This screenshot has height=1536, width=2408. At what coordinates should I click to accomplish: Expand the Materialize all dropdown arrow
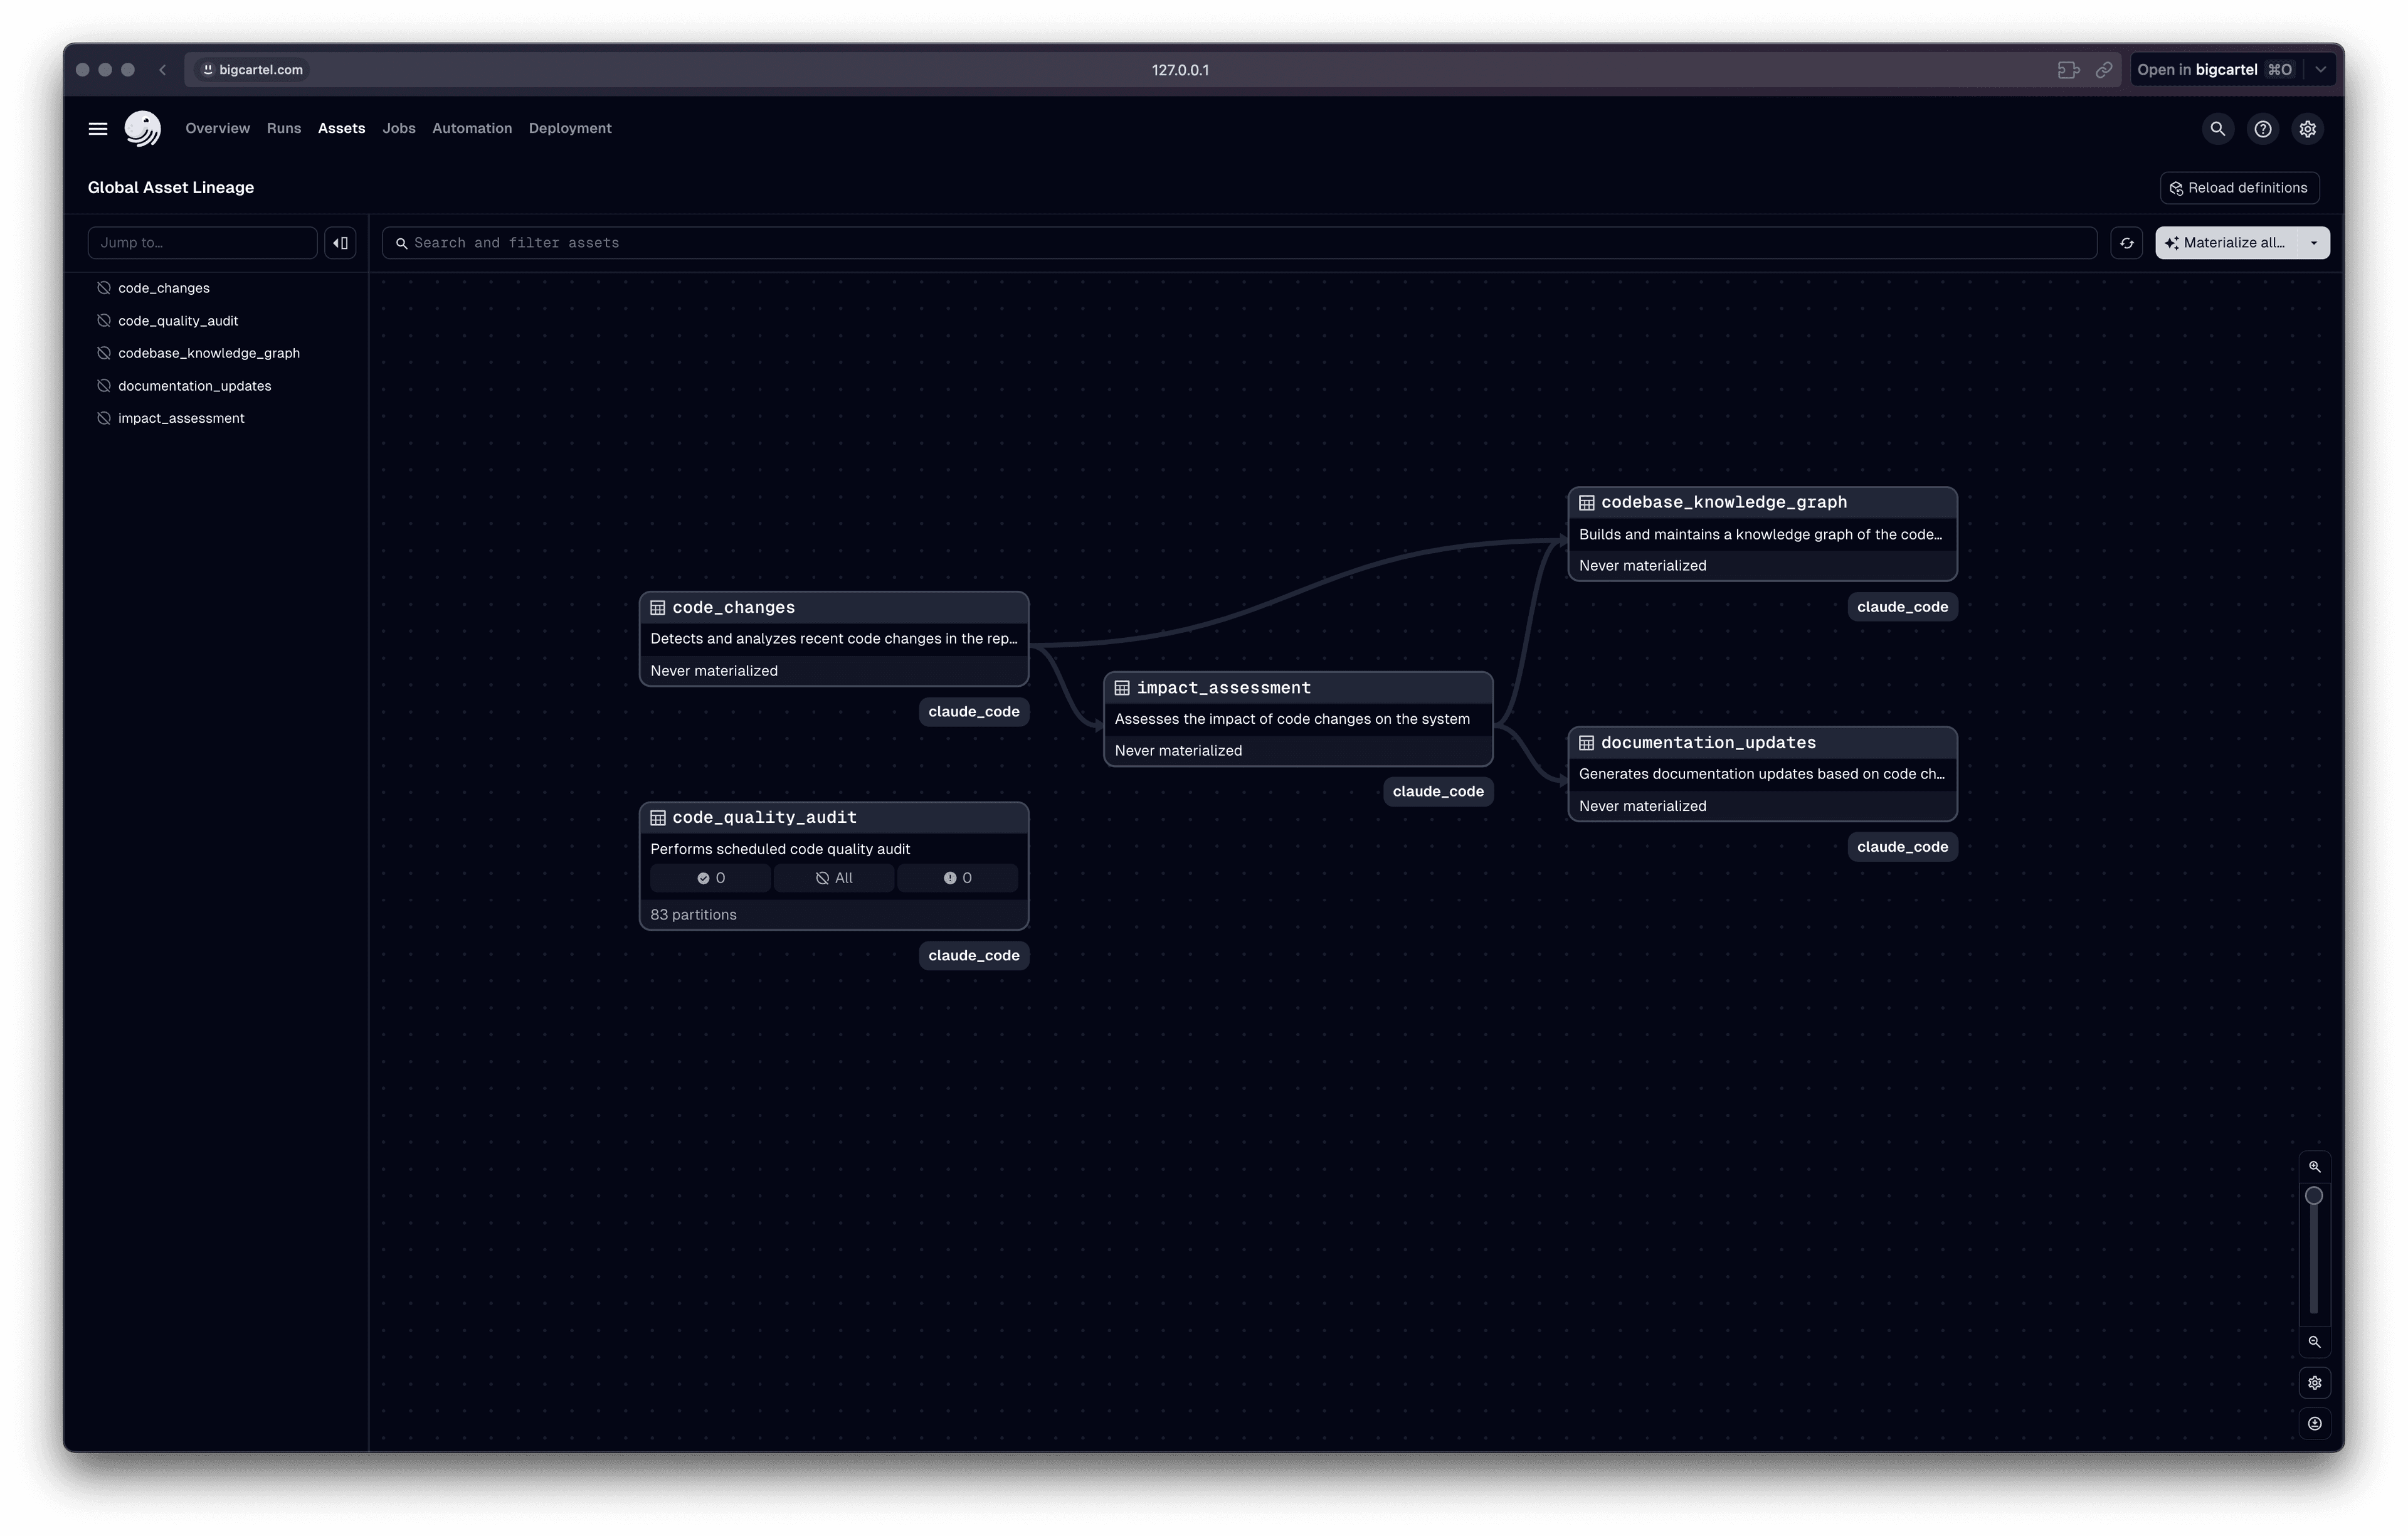click(2313, 243)
